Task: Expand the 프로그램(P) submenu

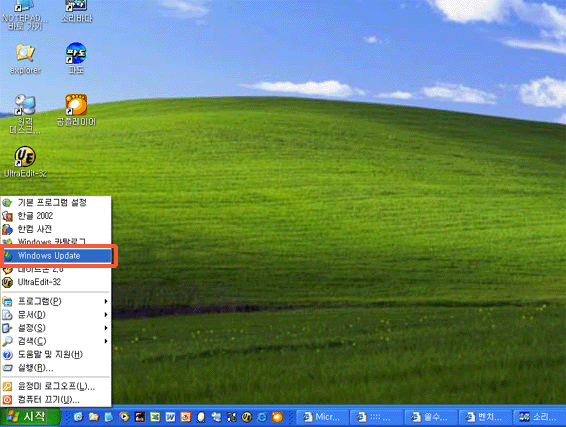Action: [56, 301]
